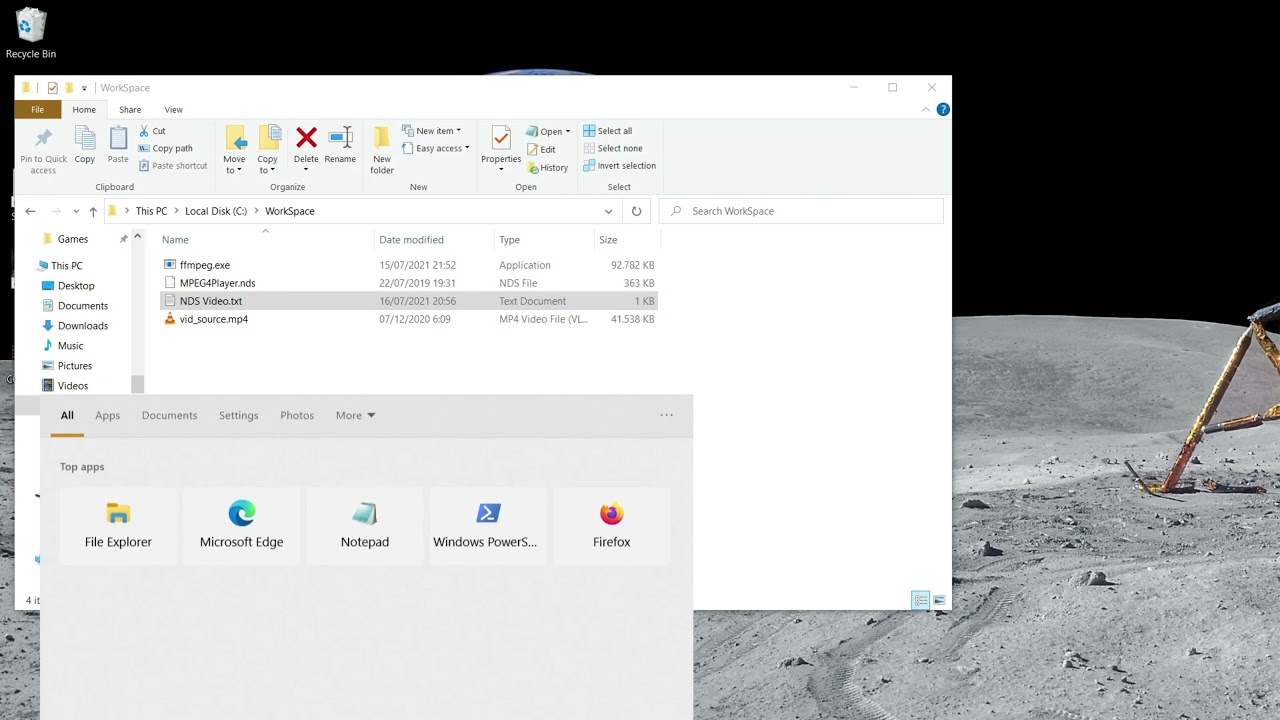Open the Explorer help question mark icon
Viewport: 1280px width, 720px height.
943,110
